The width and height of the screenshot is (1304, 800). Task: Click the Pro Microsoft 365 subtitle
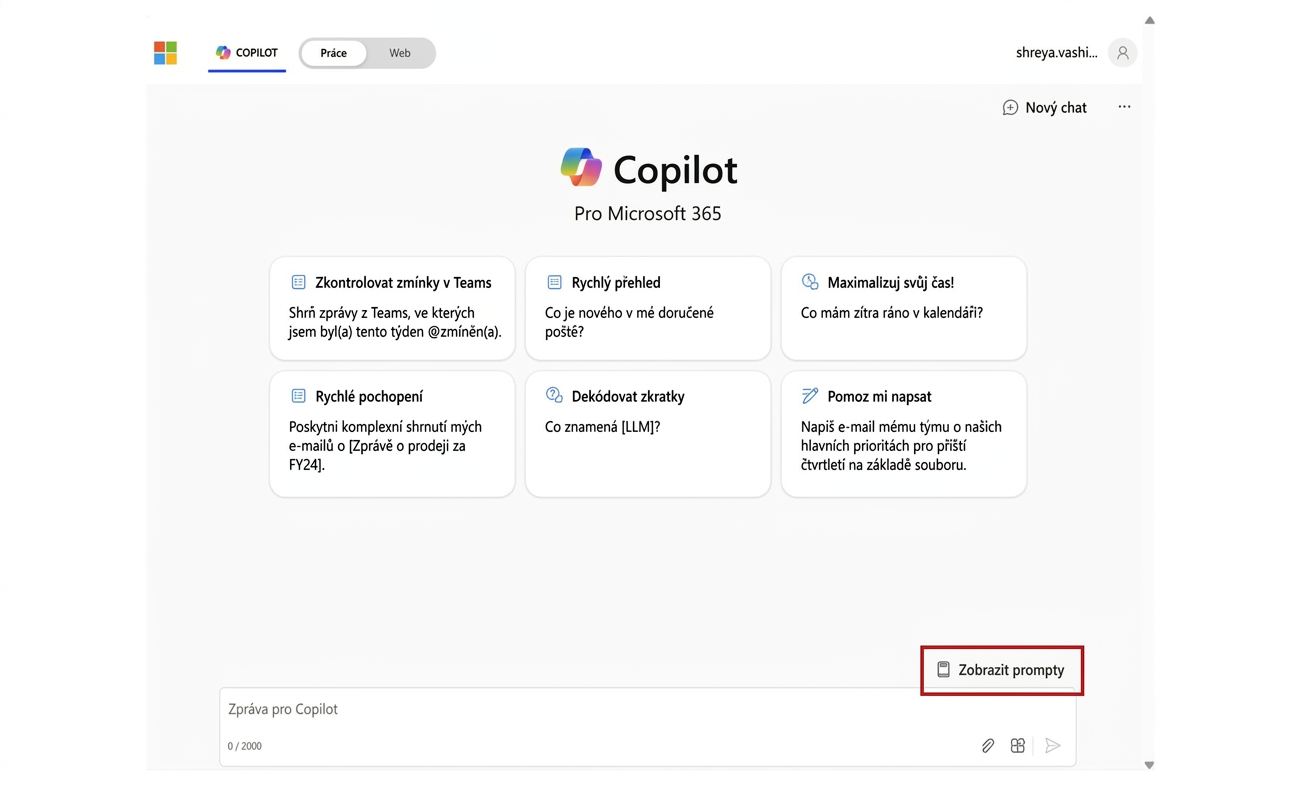648,213
